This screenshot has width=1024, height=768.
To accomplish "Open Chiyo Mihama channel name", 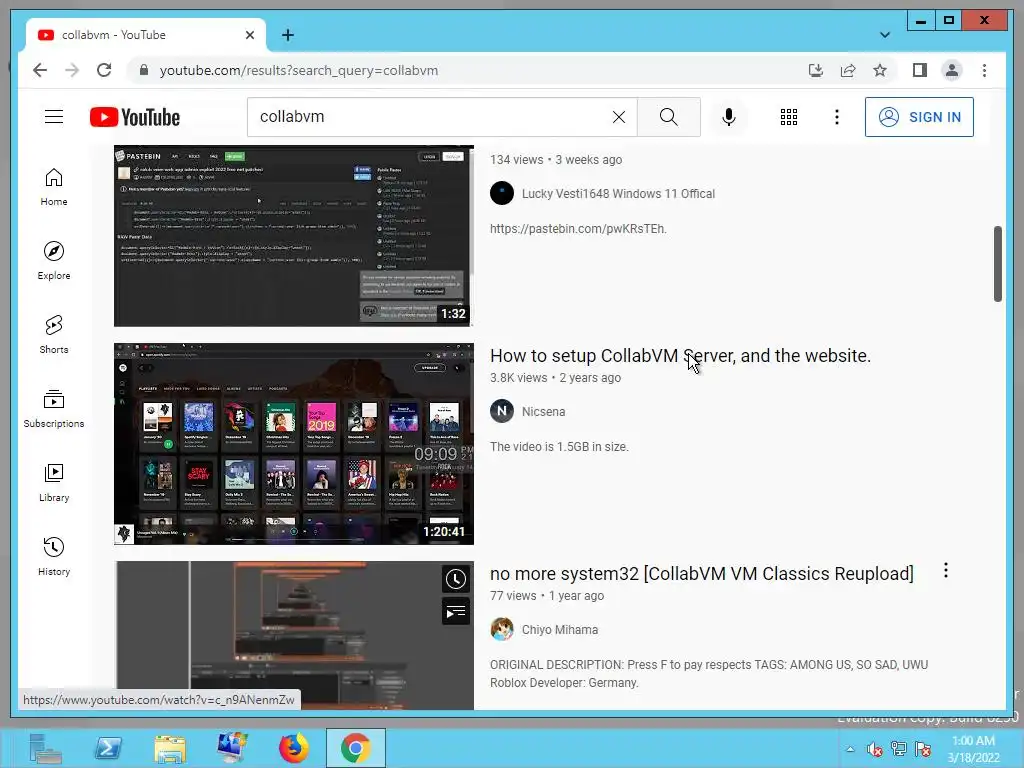I will point(560,630).
